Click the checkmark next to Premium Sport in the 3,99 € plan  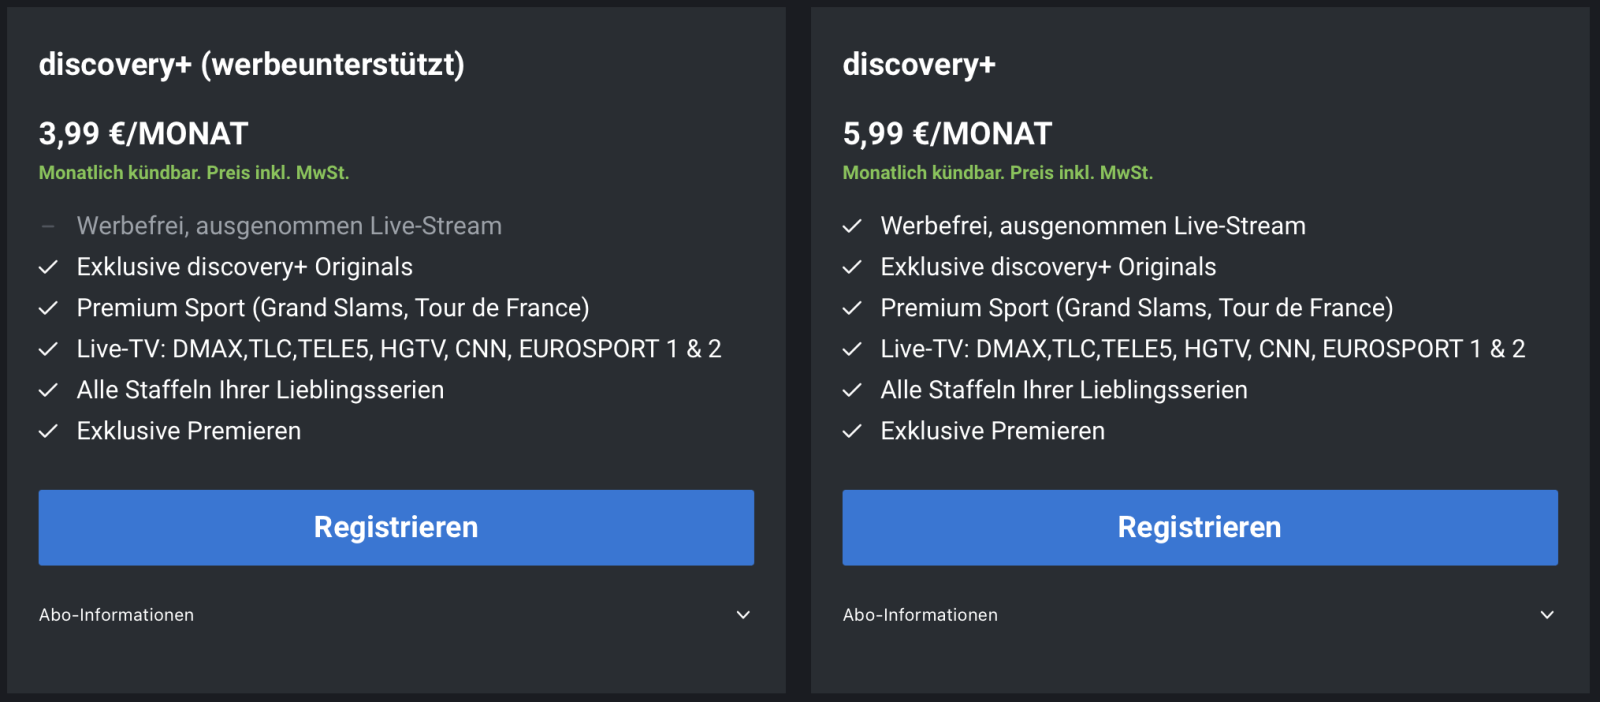[x=48, y=308]
